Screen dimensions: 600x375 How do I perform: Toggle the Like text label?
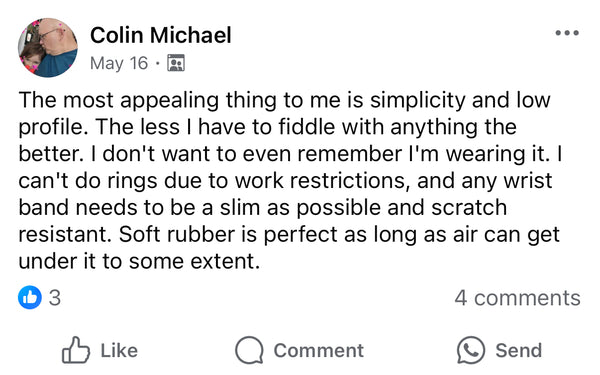[119, 351]
